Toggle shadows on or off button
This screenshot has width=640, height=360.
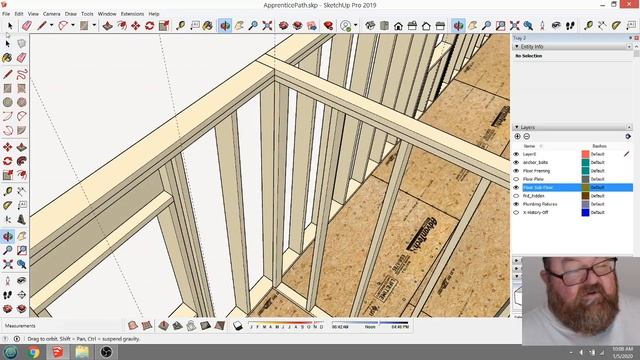click(238, 326)
